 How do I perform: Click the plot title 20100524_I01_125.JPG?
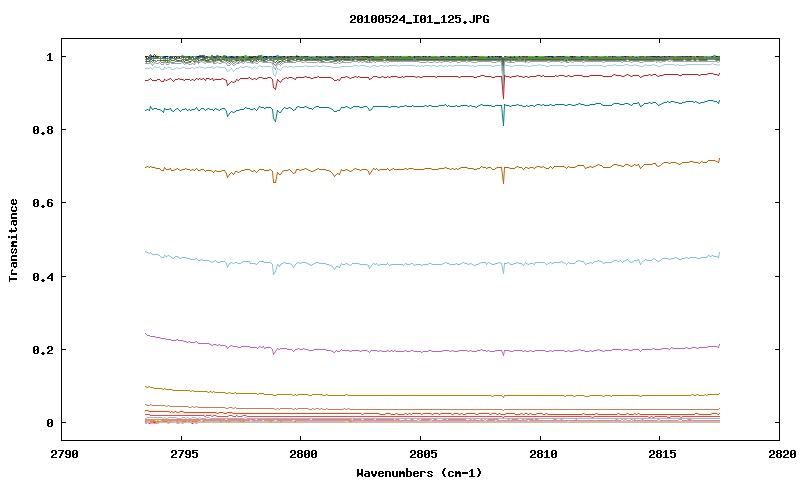tap(419, 19)
